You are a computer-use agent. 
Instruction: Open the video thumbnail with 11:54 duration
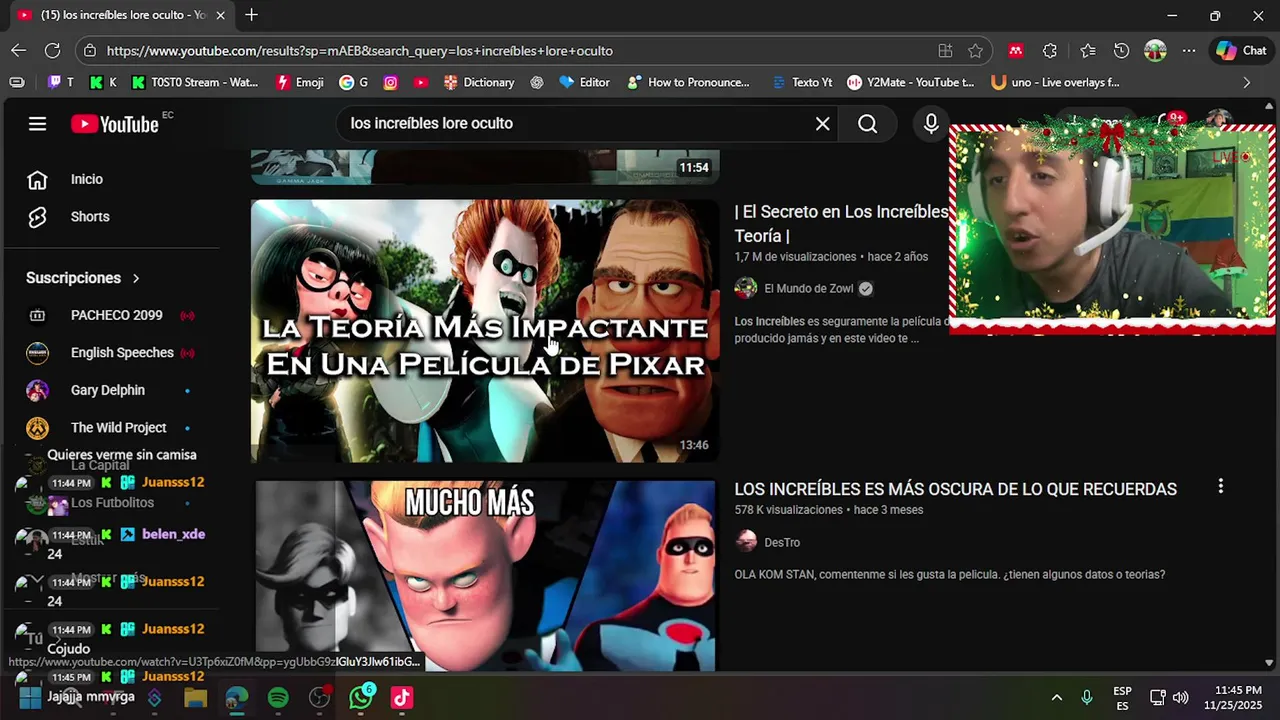(x=485, y=166)
